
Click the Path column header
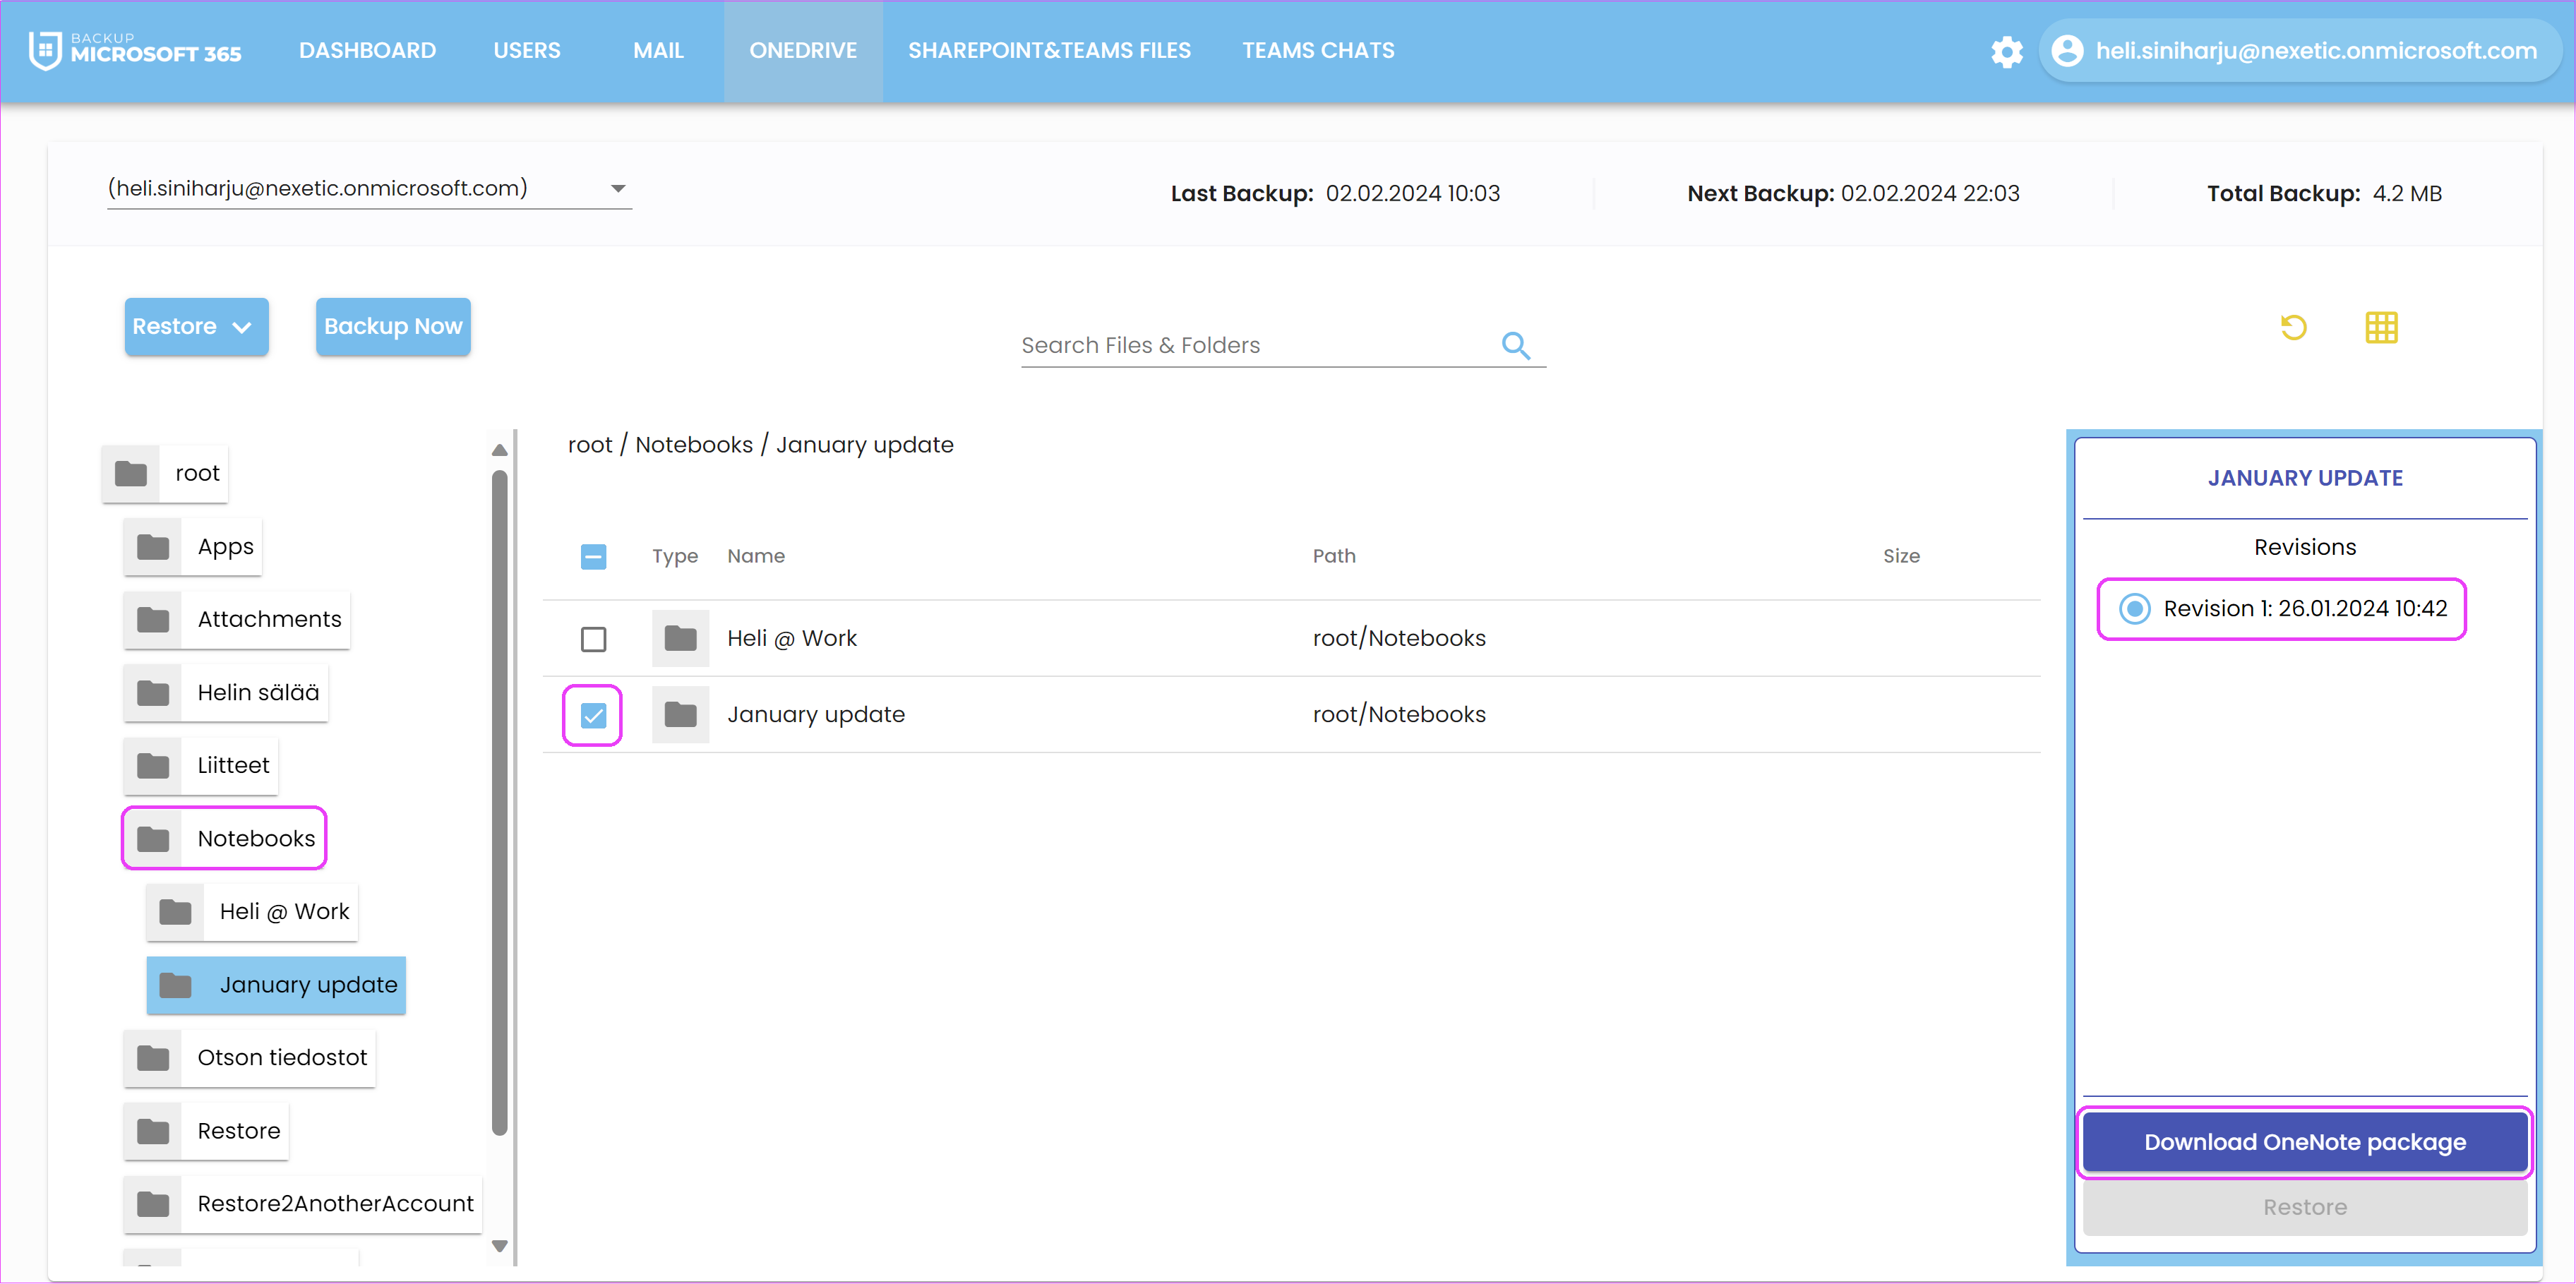1333,556
